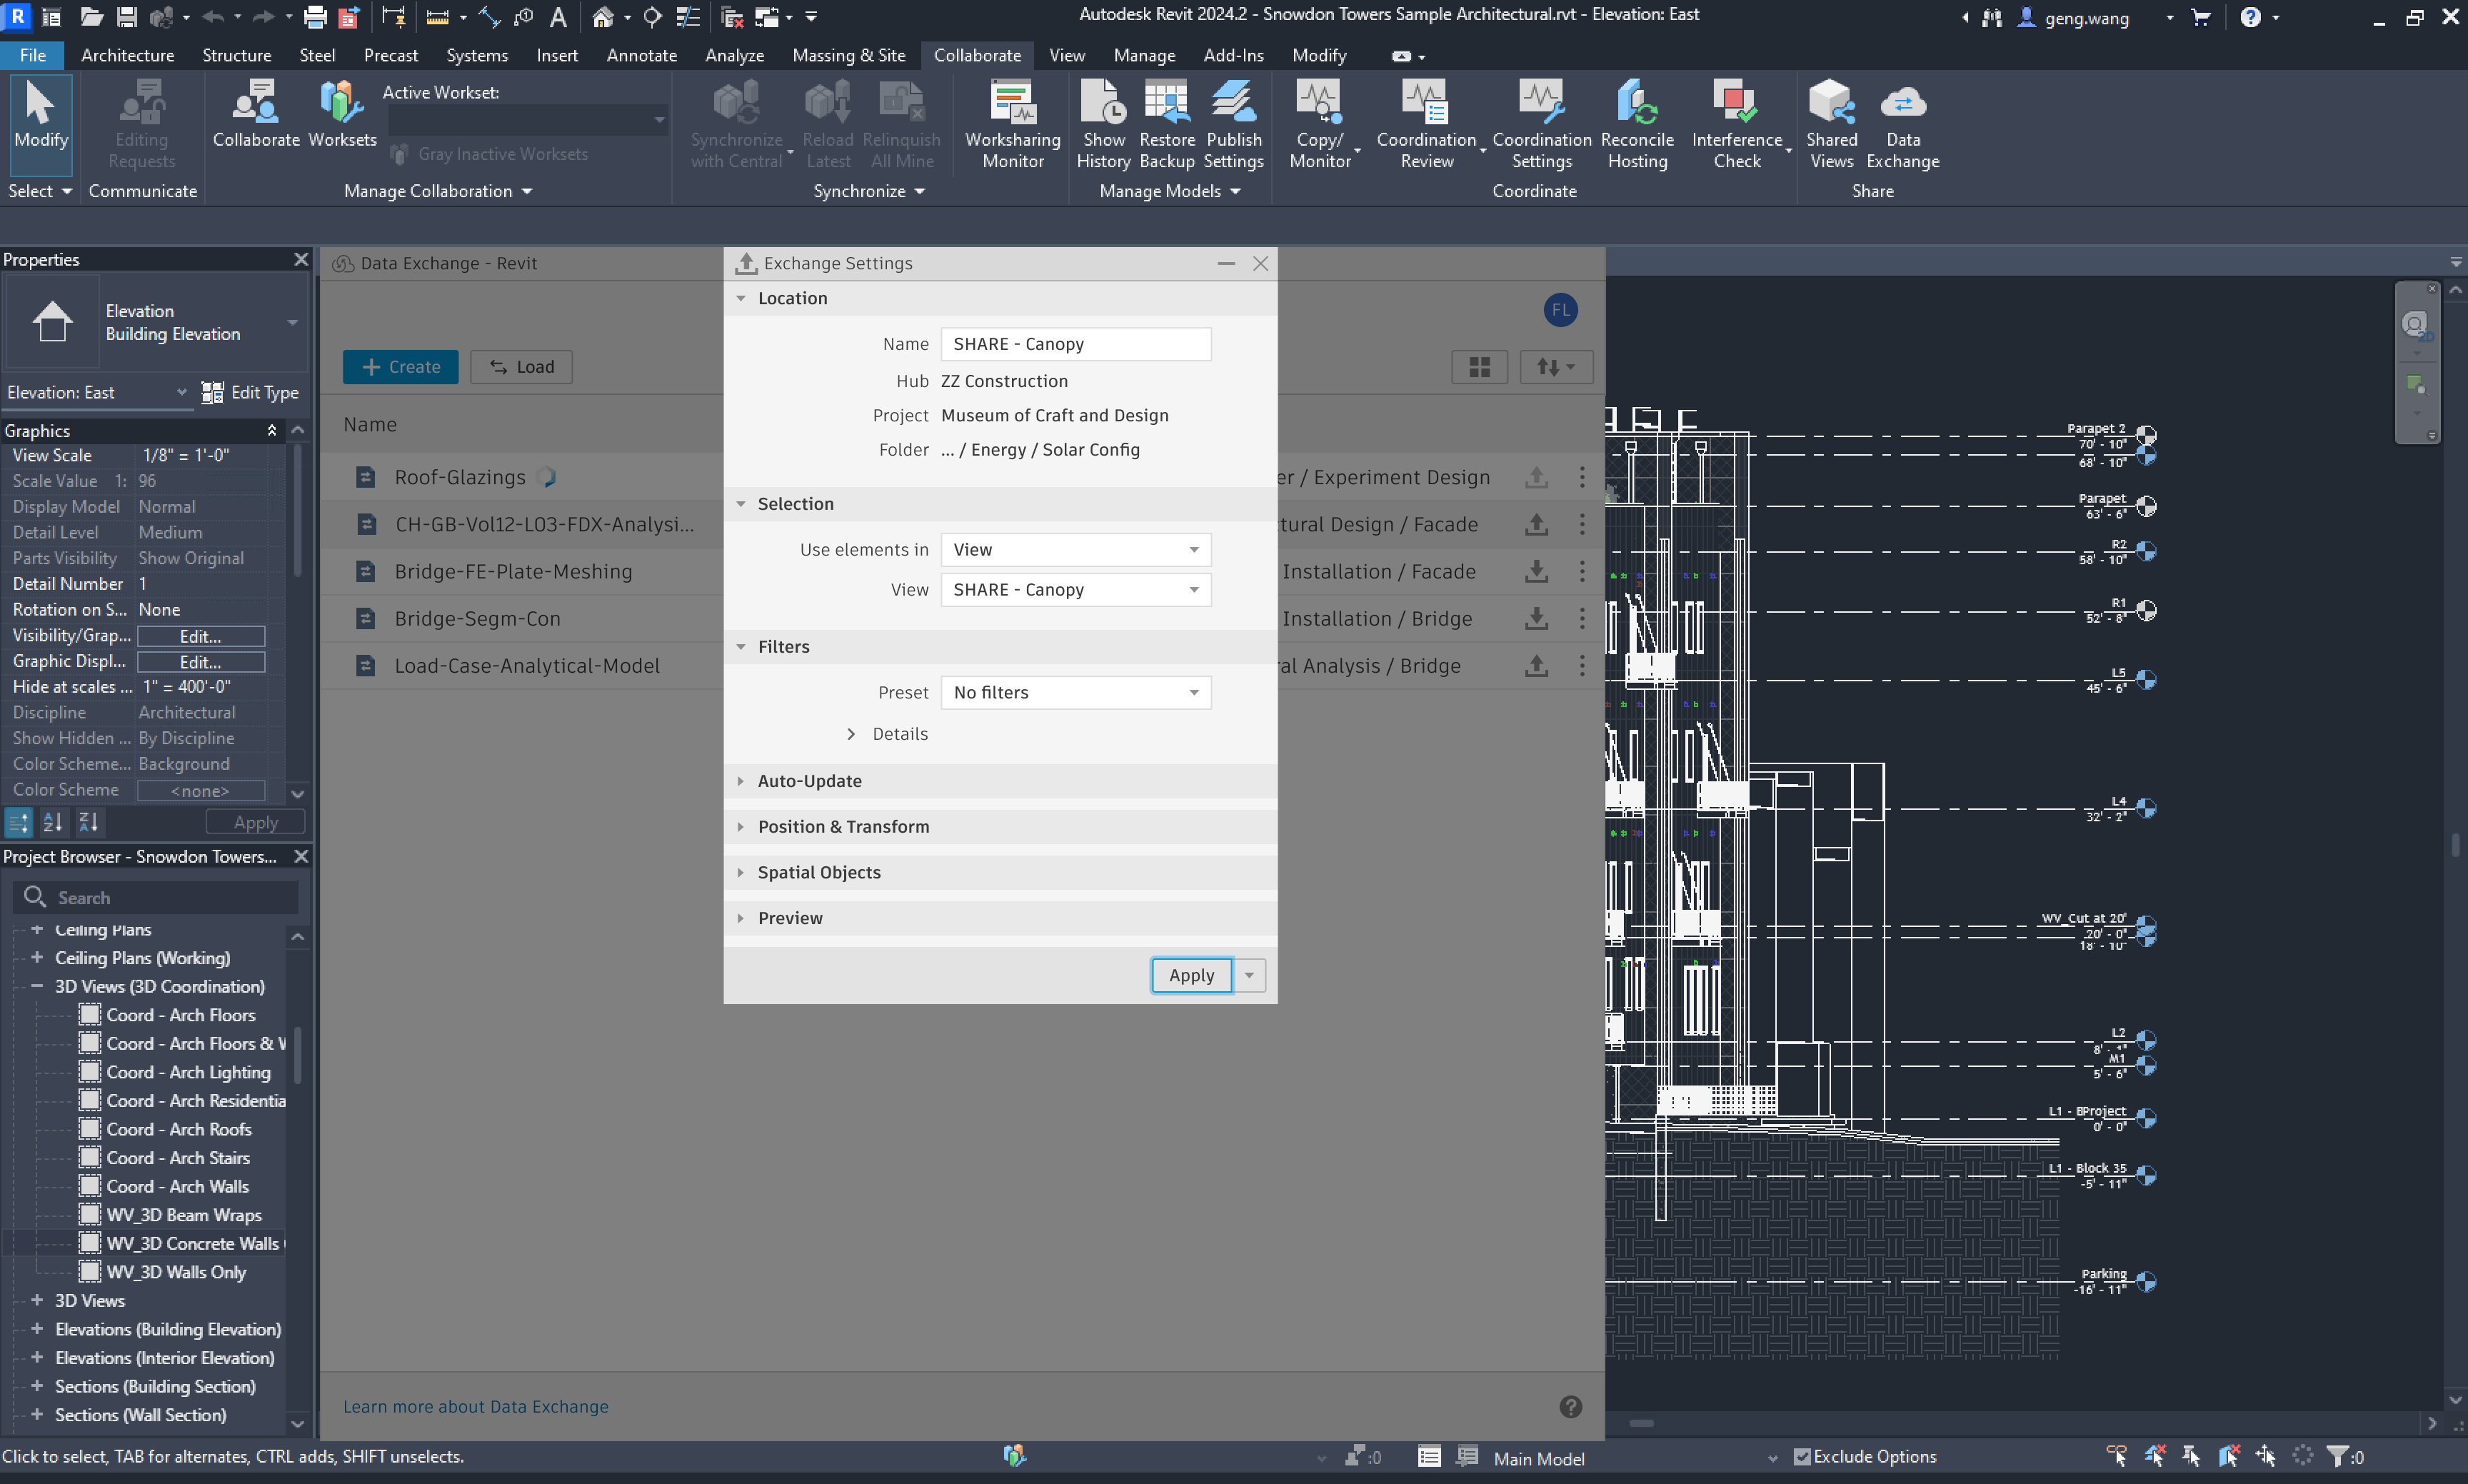Click the filter icon in status bar
2468x1484 pixels.
pyautogui.click(x=2337, y=1457)
